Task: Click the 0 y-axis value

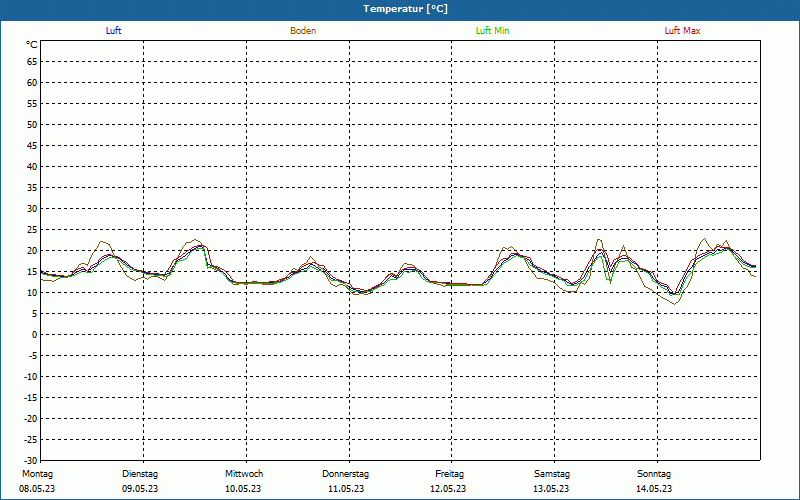Action: 35,335
